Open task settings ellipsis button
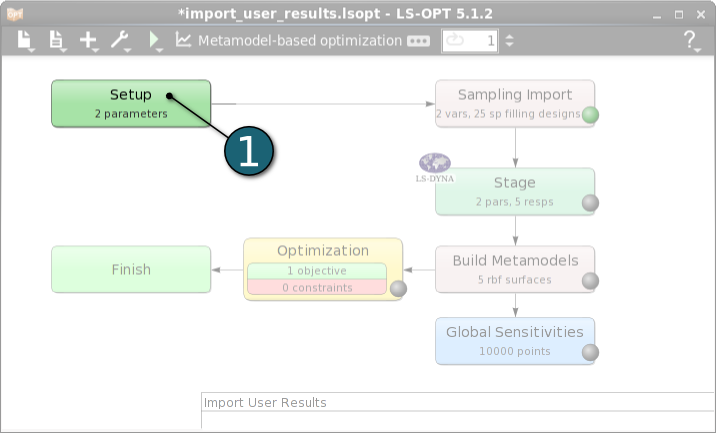This screenshot has height=433, width=716. click(x=418, y=41)
